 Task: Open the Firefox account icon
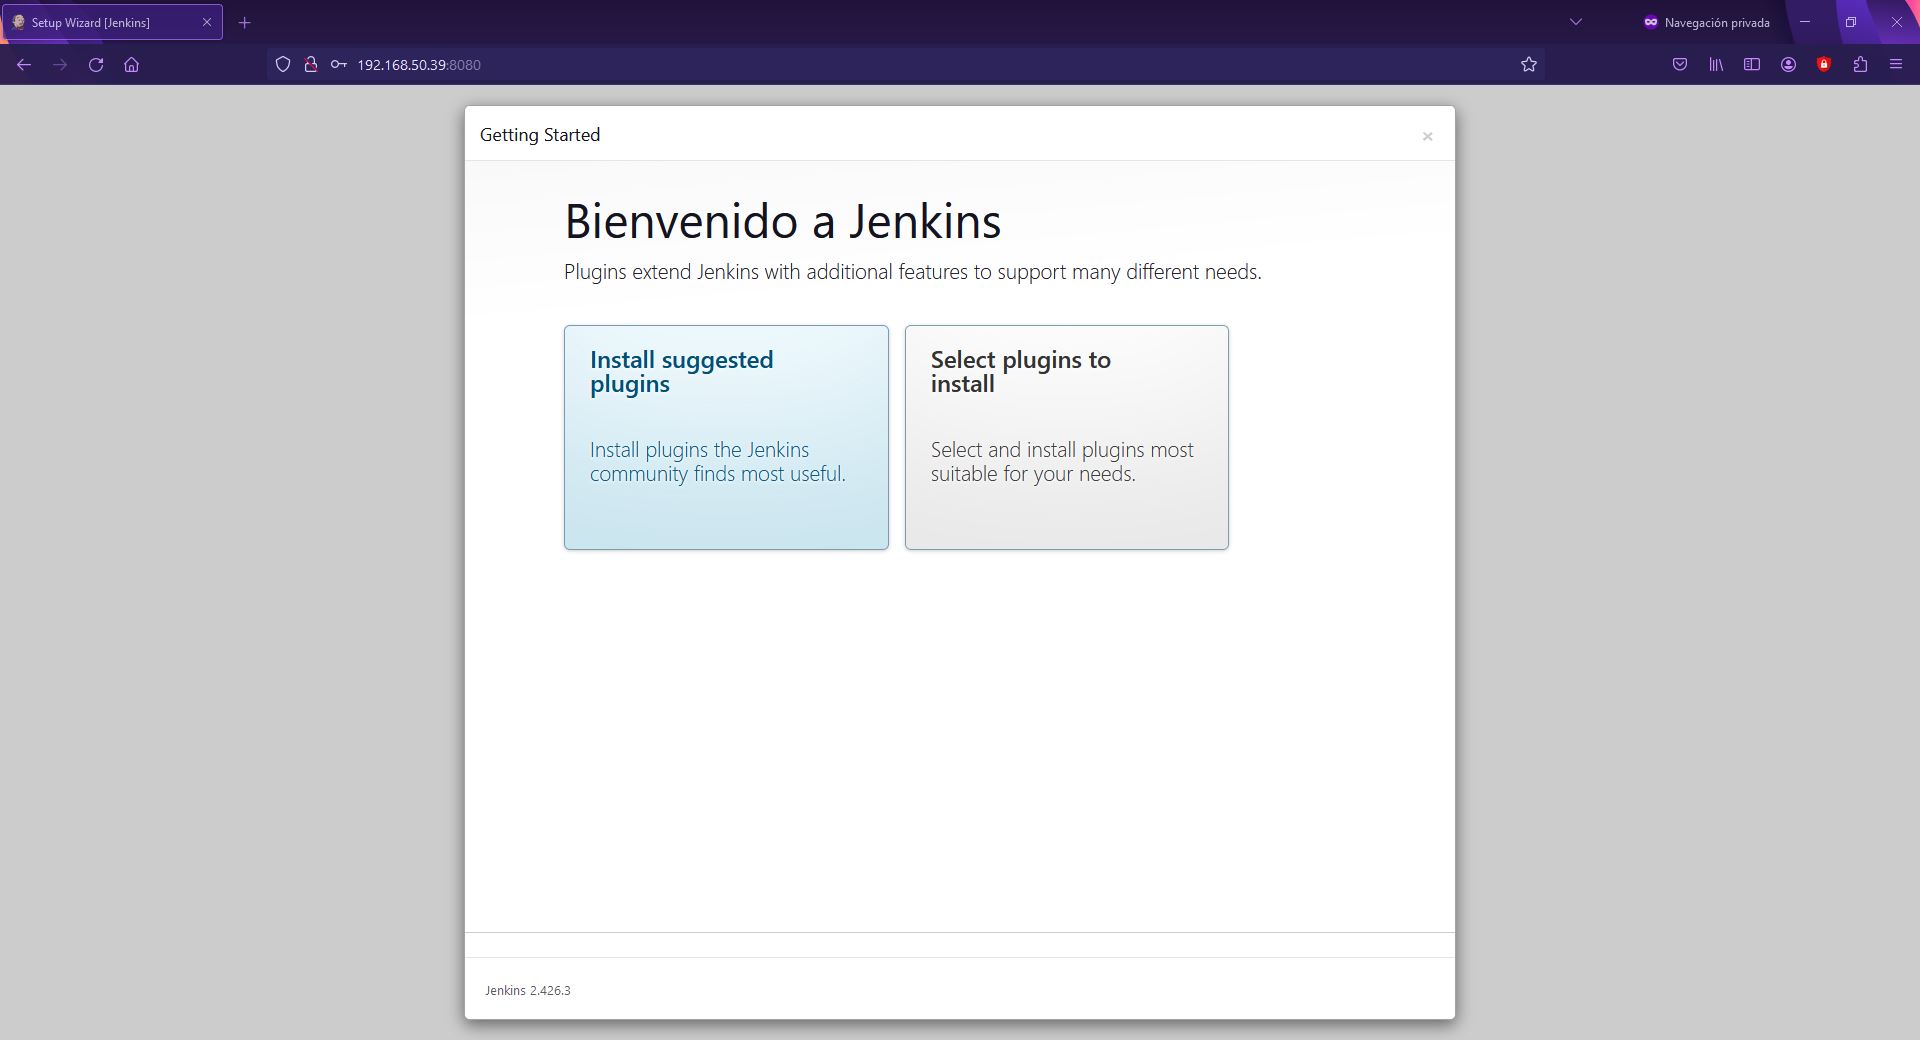click(1788, 65)
